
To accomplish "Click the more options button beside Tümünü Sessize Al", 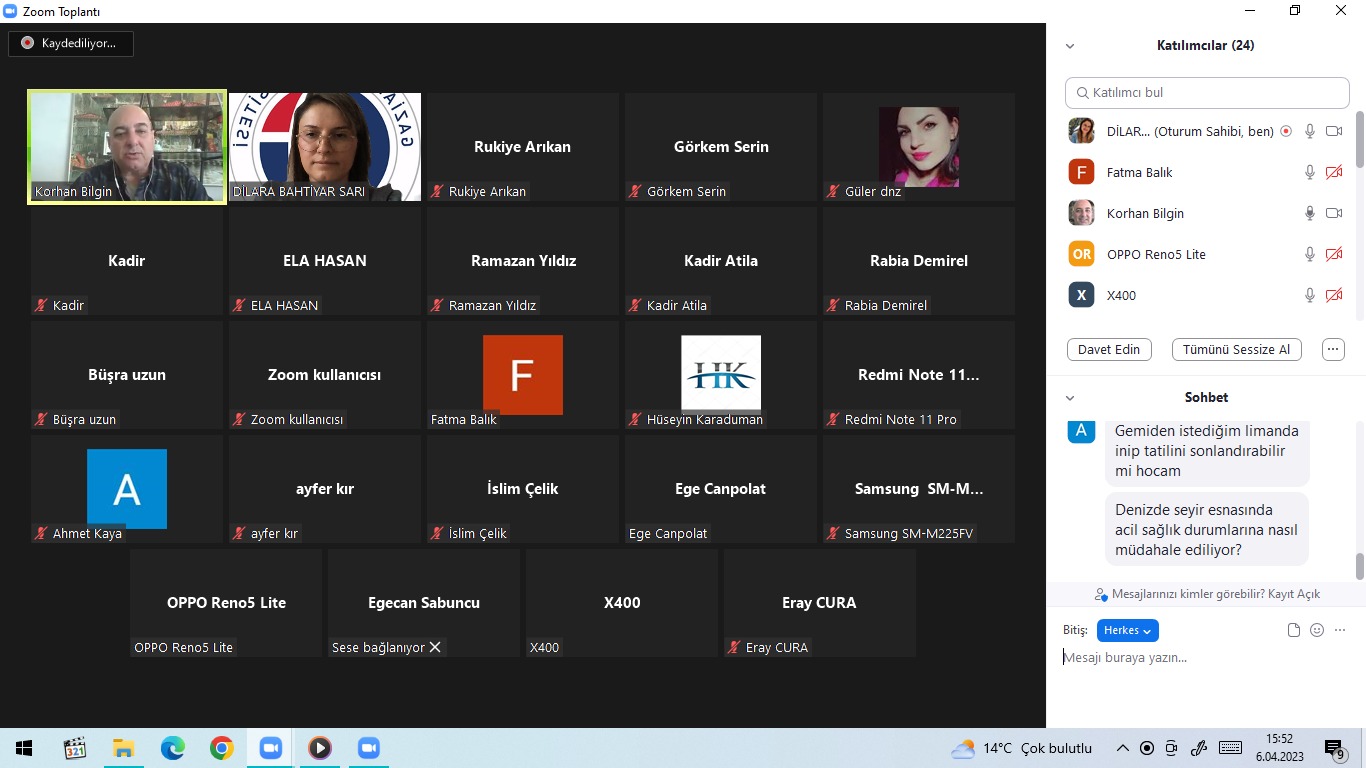I will point(1333,350).
